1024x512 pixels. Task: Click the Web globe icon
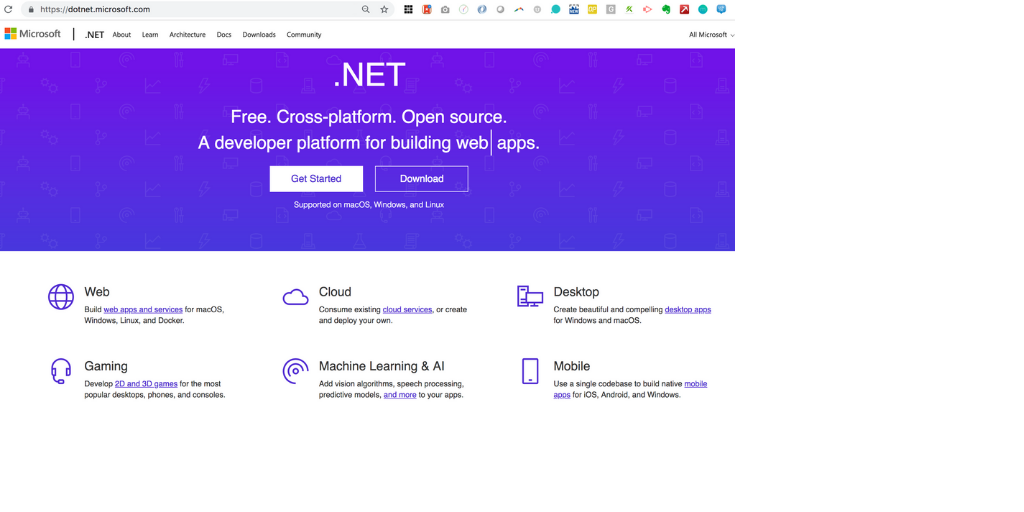[x=61, y=296]
